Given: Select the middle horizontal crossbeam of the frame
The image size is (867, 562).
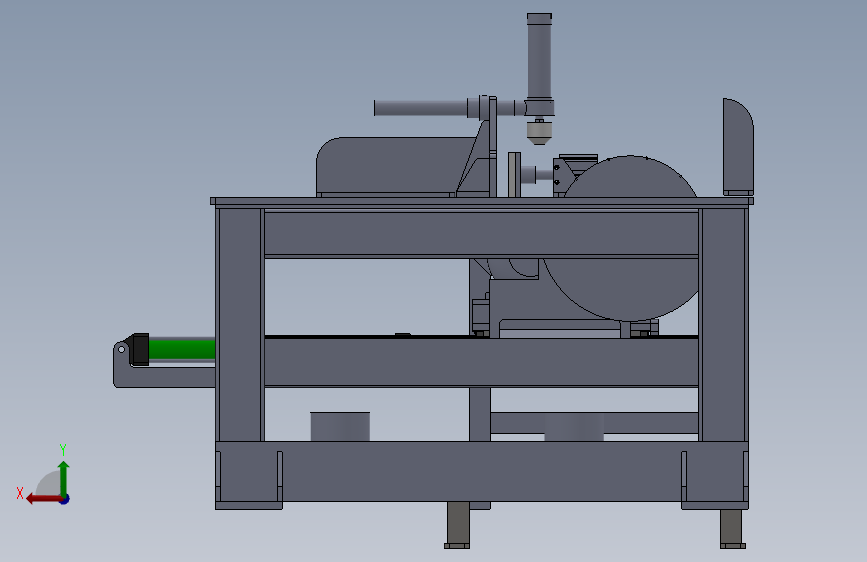Looking at the screenshot, I should coord(481,362).
